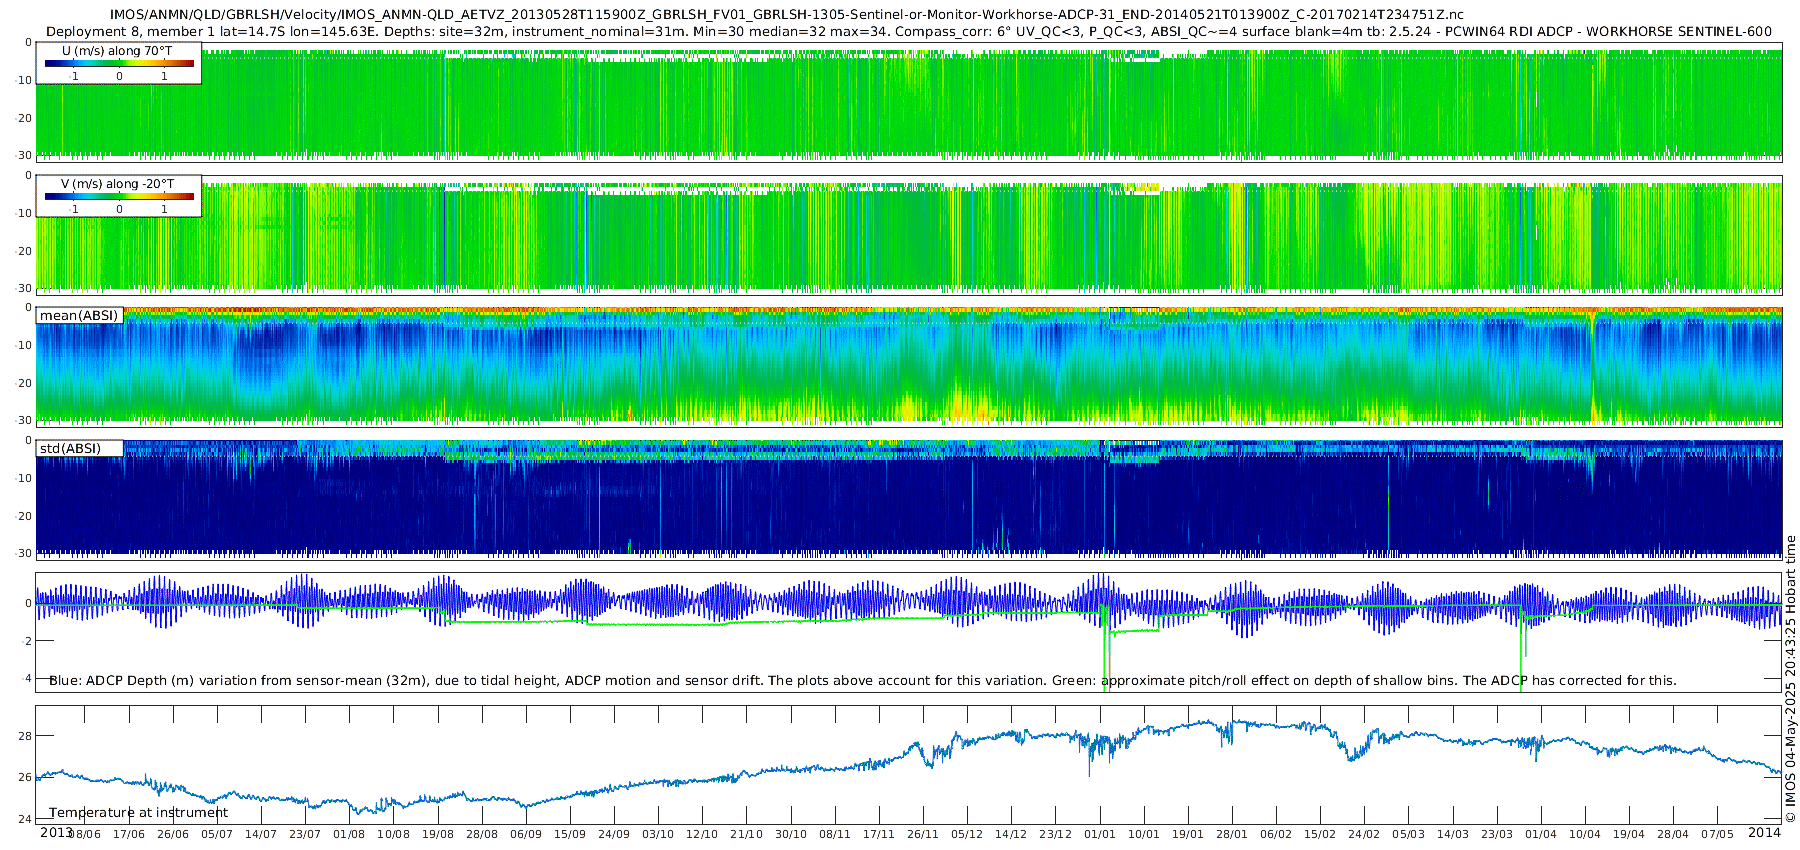Select the 07/05 date tick label
The width and height of the screenshot is (1800, 850).
[1717, 834]
